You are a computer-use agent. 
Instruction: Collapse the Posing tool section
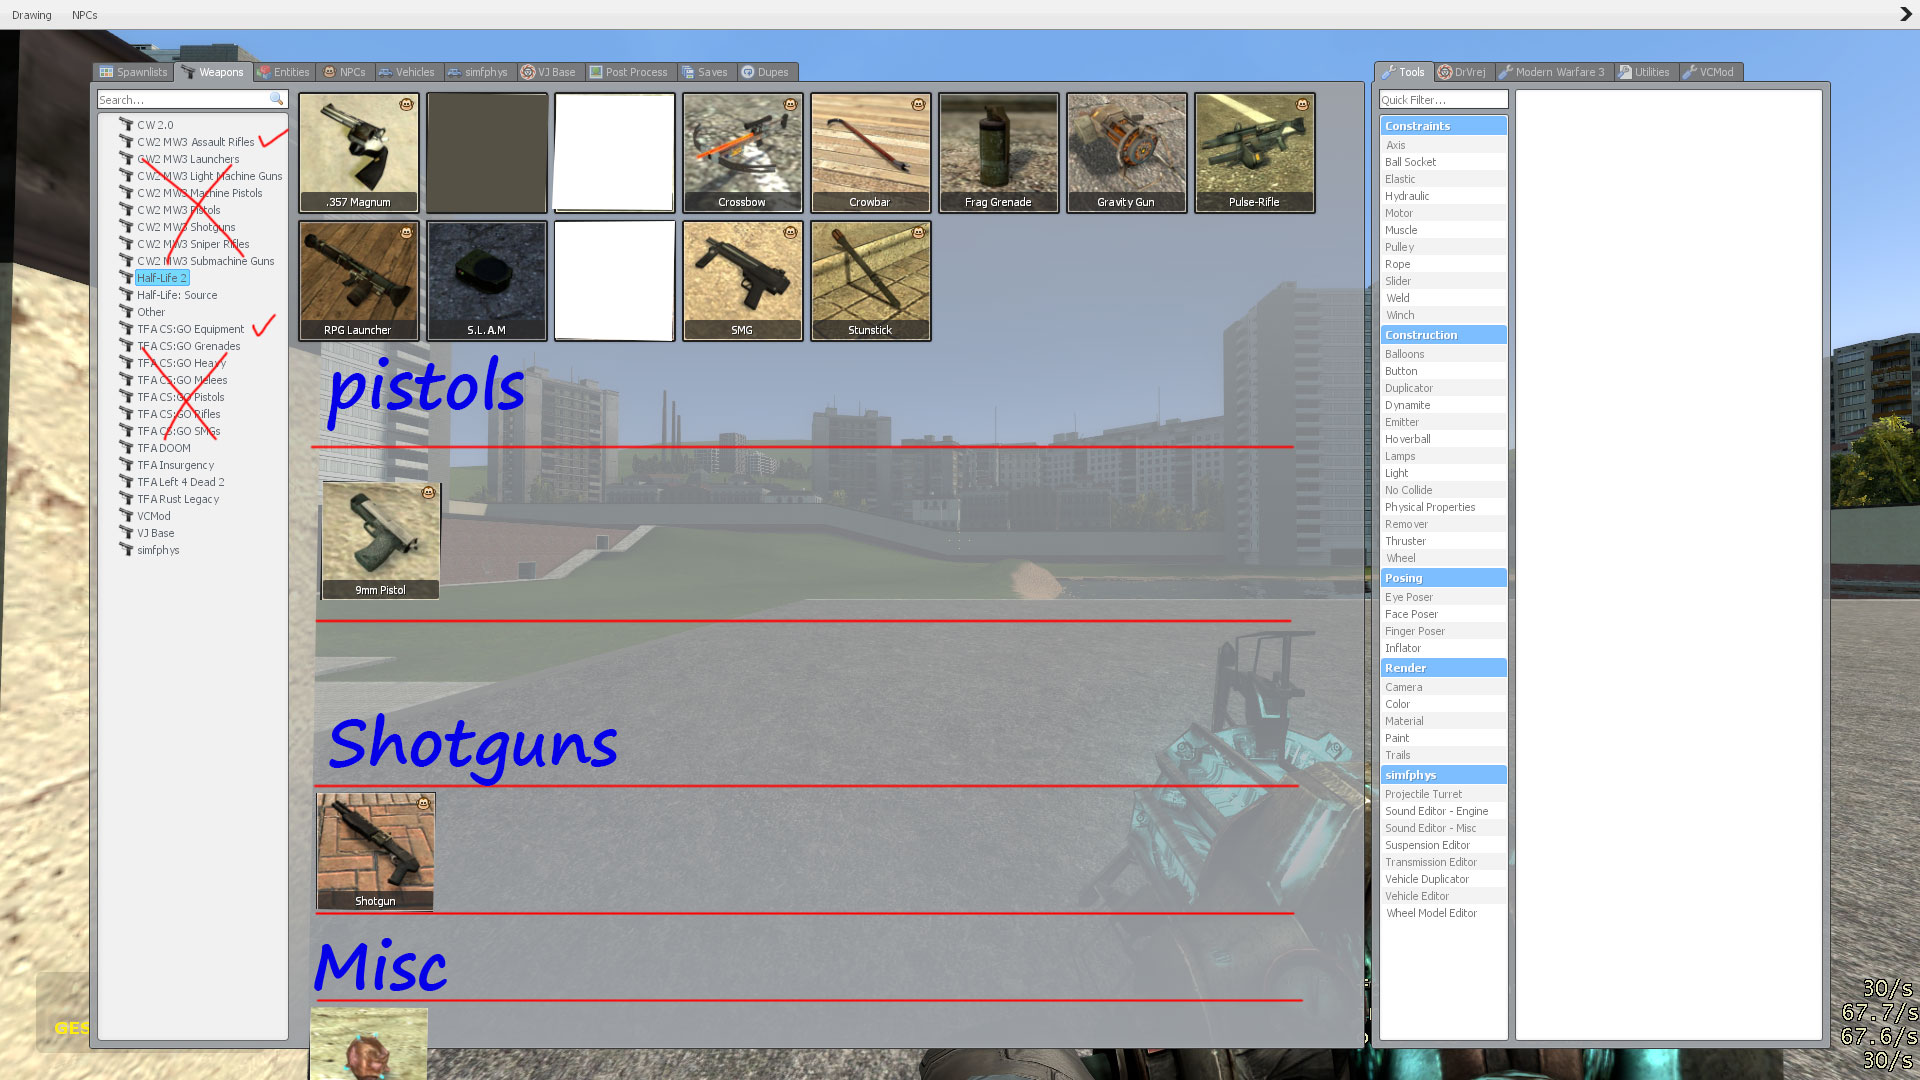(1443, 578)
